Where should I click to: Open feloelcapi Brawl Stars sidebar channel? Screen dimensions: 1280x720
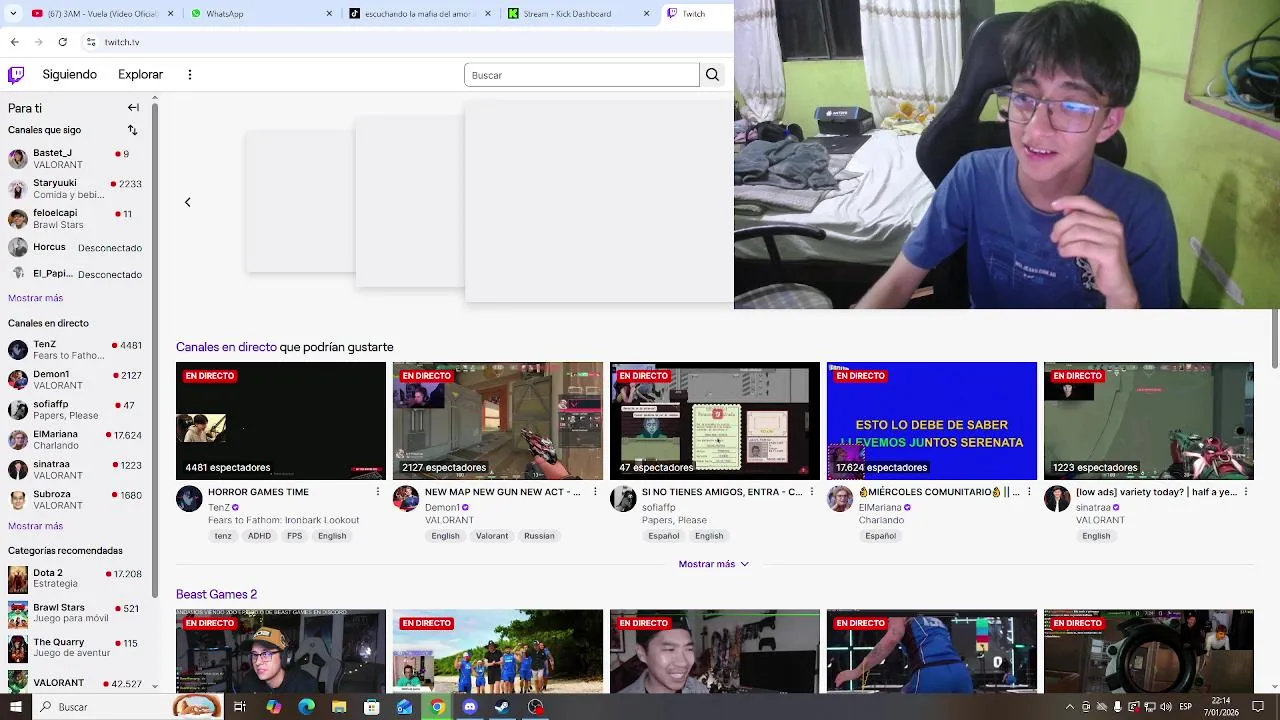click(x=76, y=219)
